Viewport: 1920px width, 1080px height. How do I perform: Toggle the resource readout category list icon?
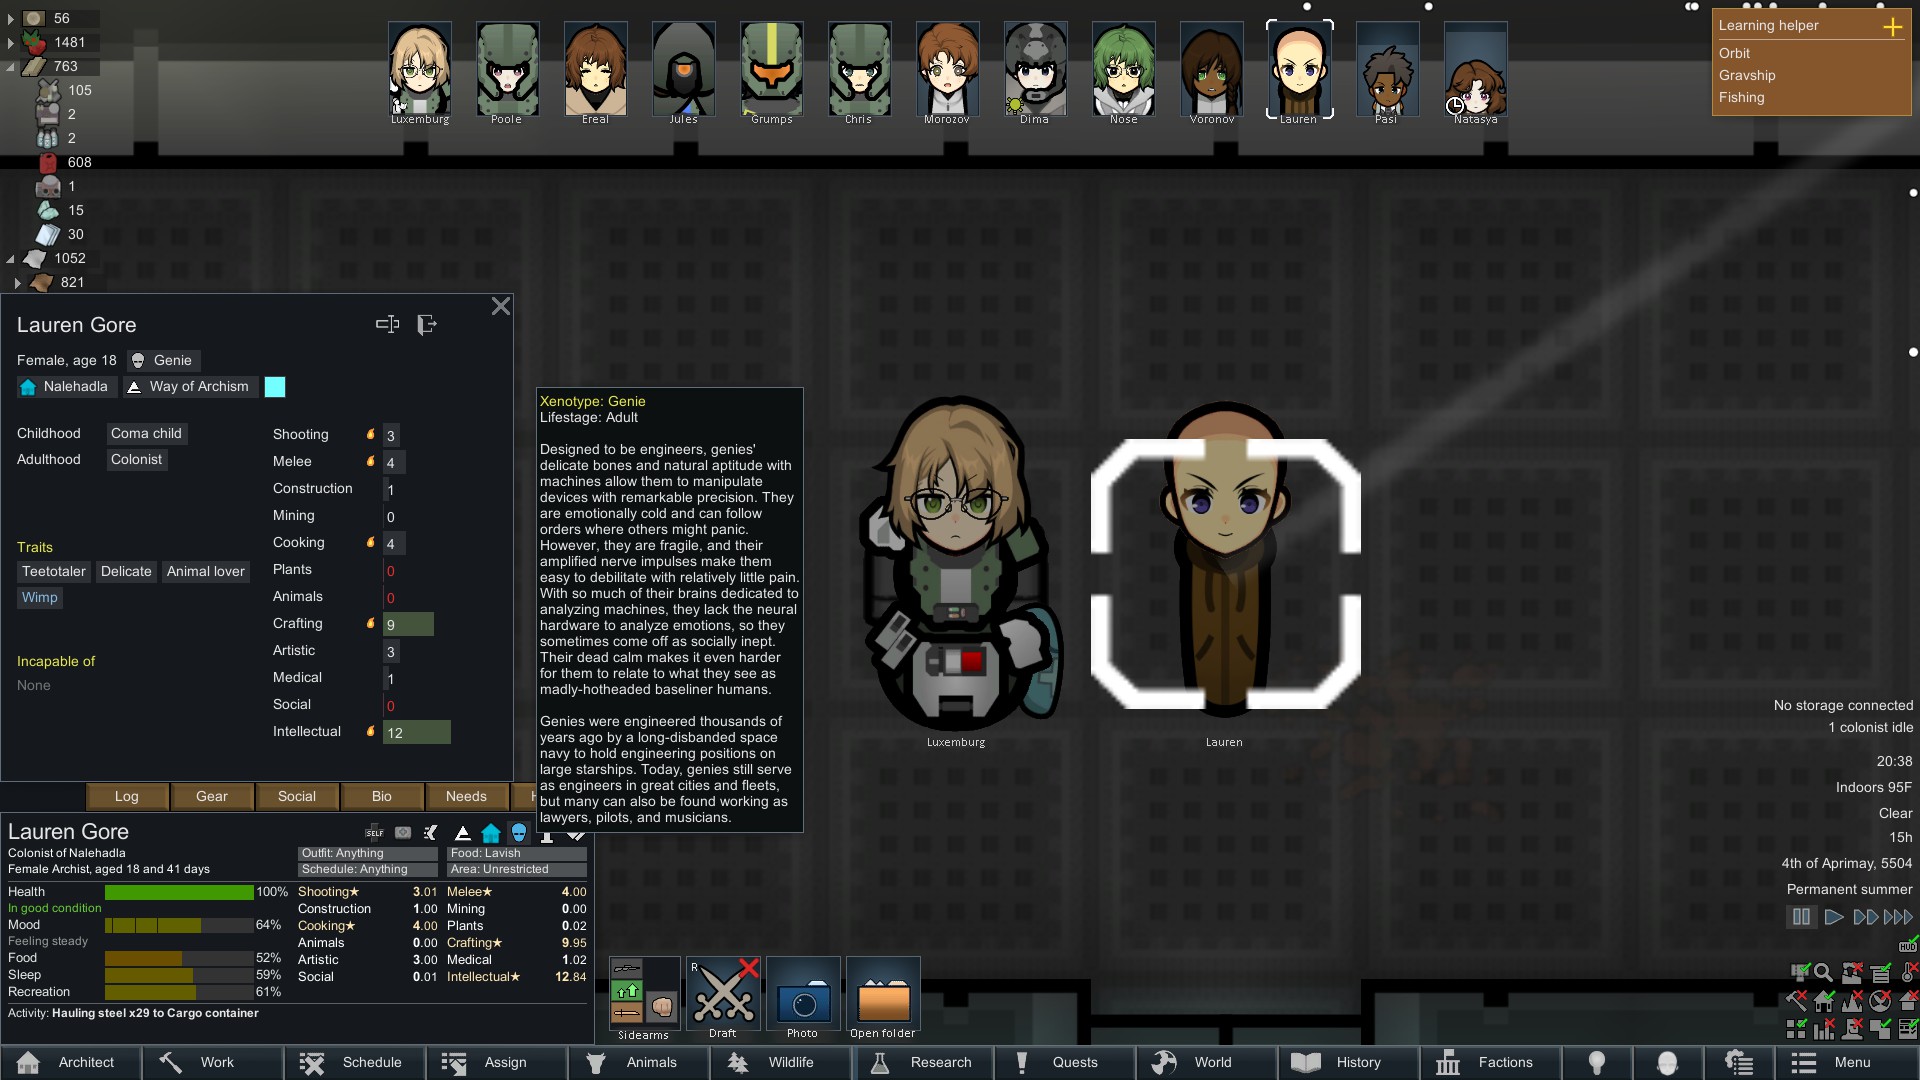[1881, 972]
